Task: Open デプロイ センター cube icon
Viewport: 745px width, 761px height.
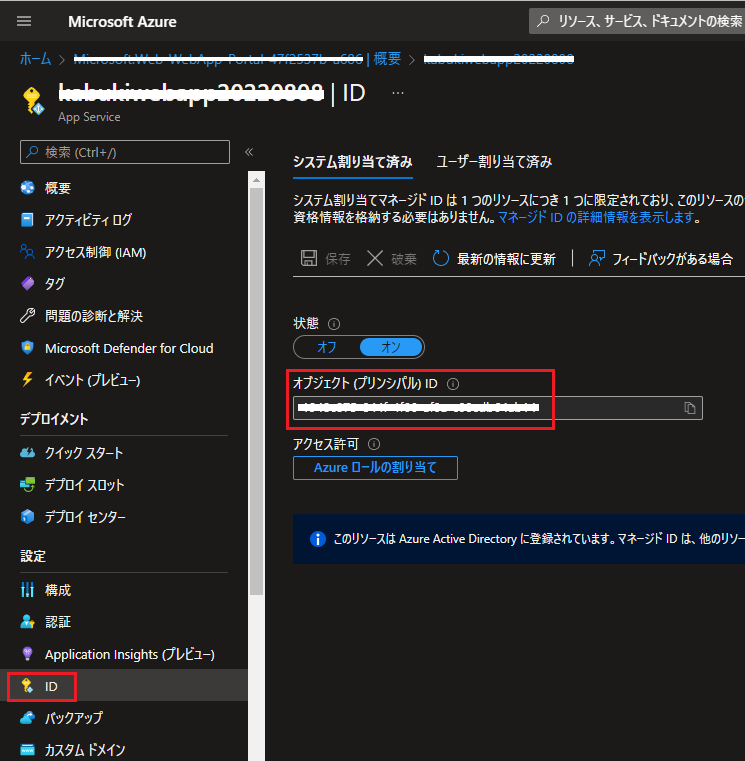Action: tap(28, 517)
